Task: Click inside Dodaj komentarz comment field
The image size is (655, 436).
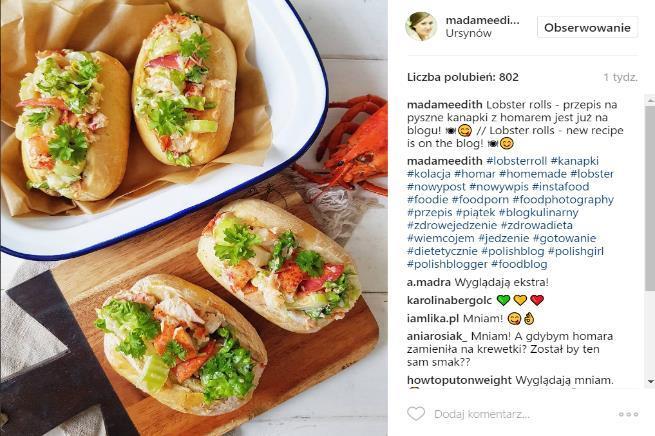Action: click(x=482, y=414)
